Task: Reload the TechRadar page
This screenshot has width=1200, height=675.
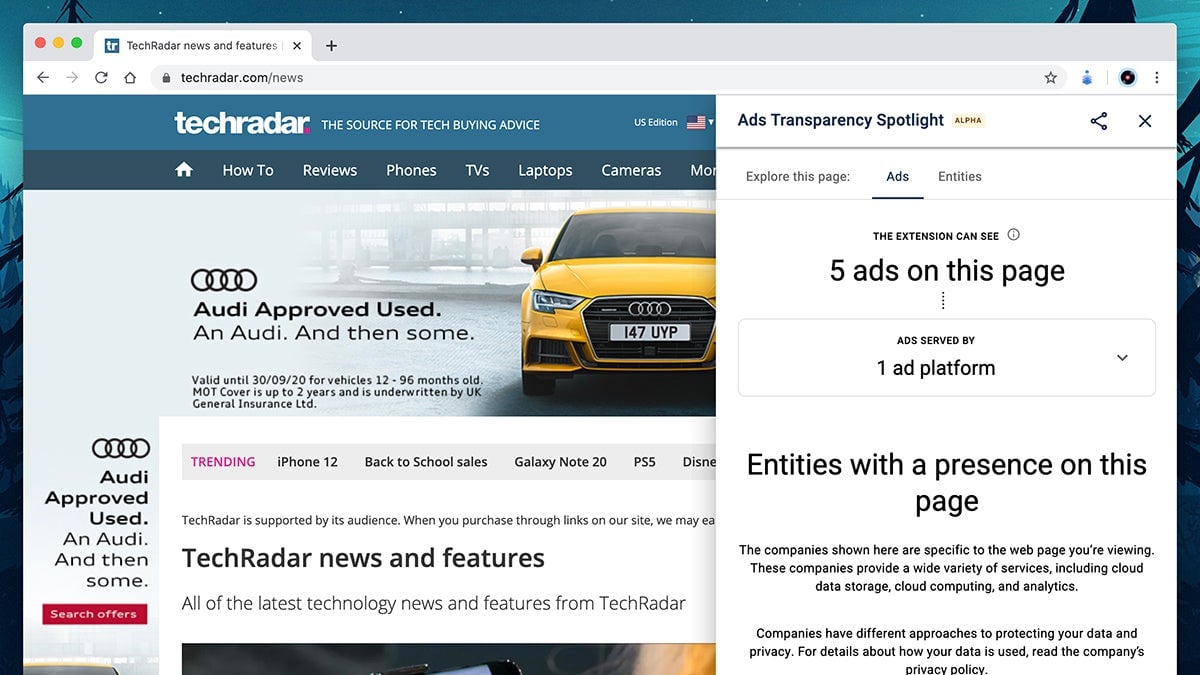Action: coord(100,77)
